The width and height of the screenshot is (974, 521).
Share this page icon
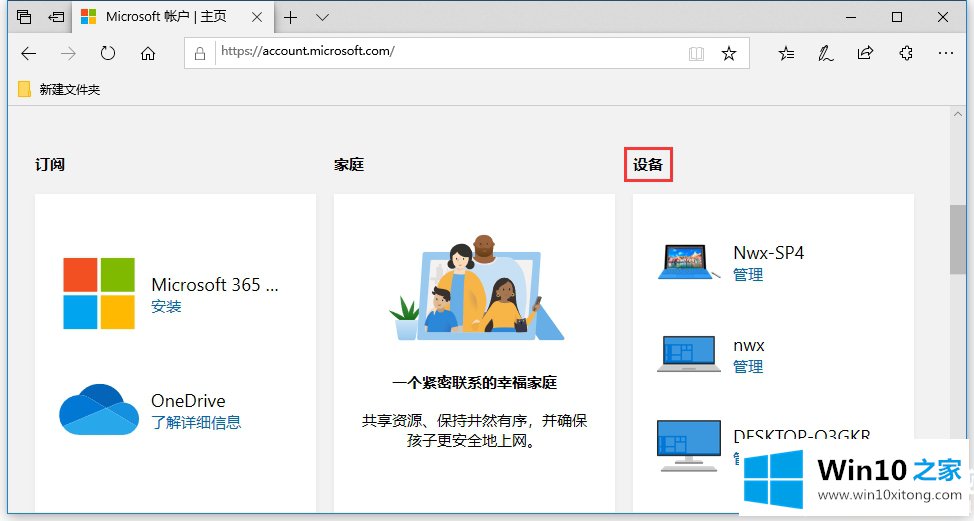(x=865, y=53)
